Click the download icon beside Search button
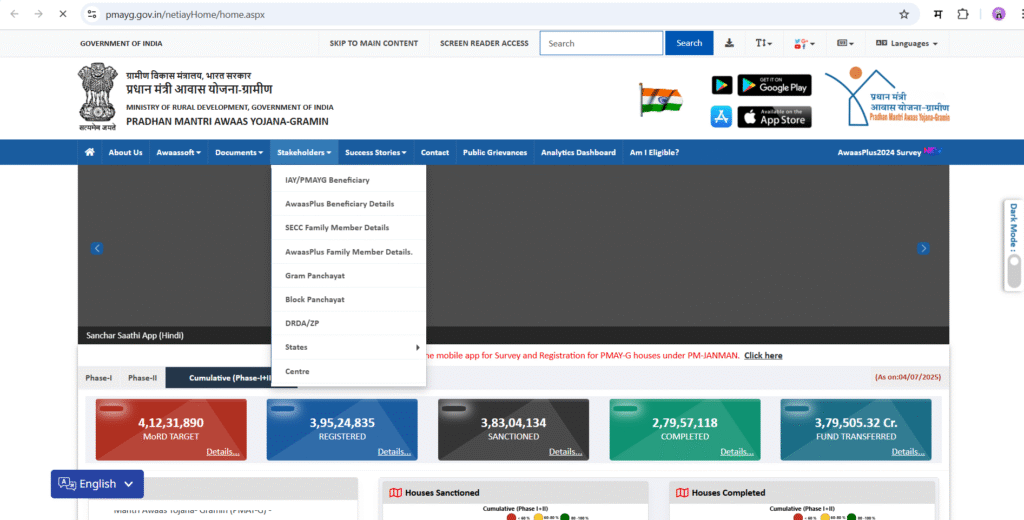Screen dimensions: 1024x520 pos(729,43)
